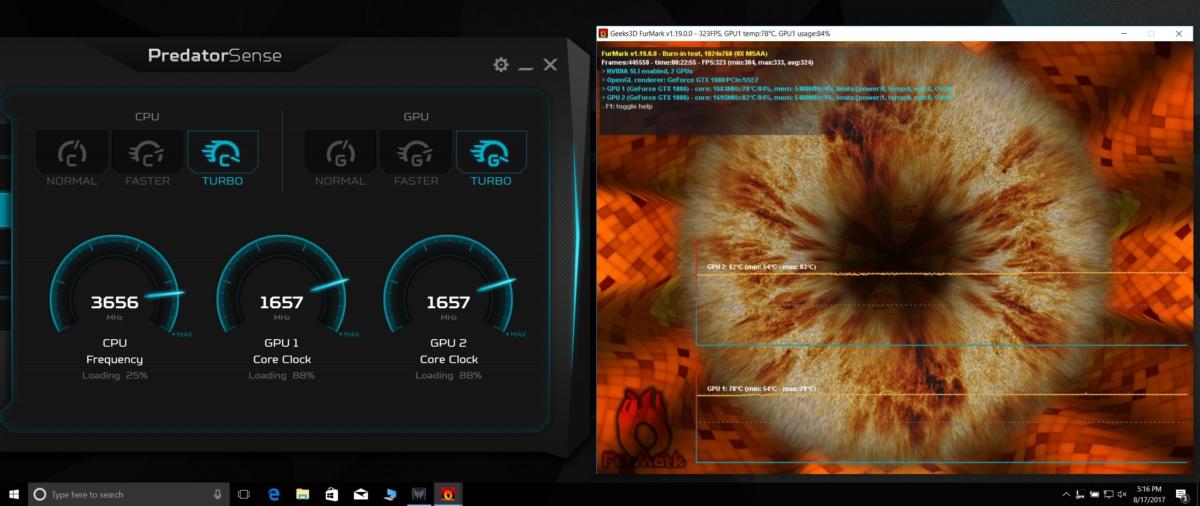Click 'GPU 1: 78°C' temperature graph label
Image resolution: width=1200 pixels, height=506 pixels.
pos(761,387)
